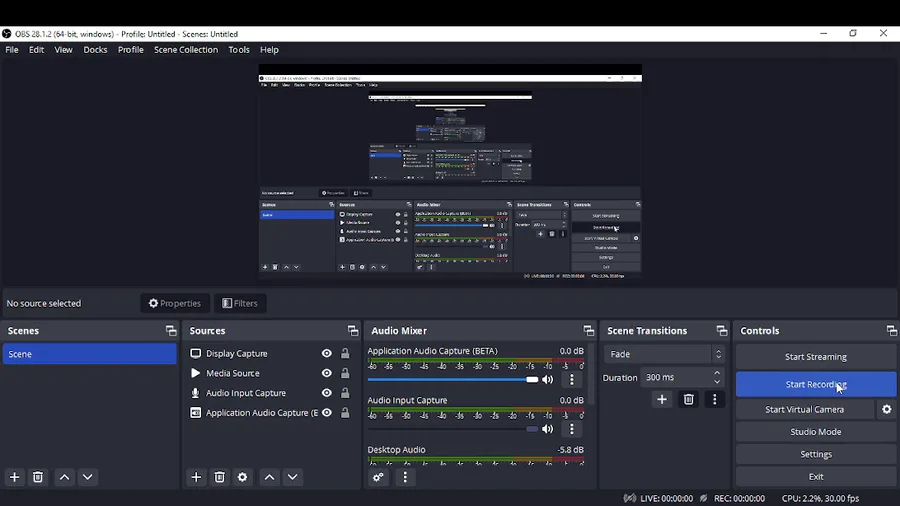The height and width of the screenshot is (506, 900).
Task: Hide the Audio Input Capture source
Action: (x=327, y=393)
